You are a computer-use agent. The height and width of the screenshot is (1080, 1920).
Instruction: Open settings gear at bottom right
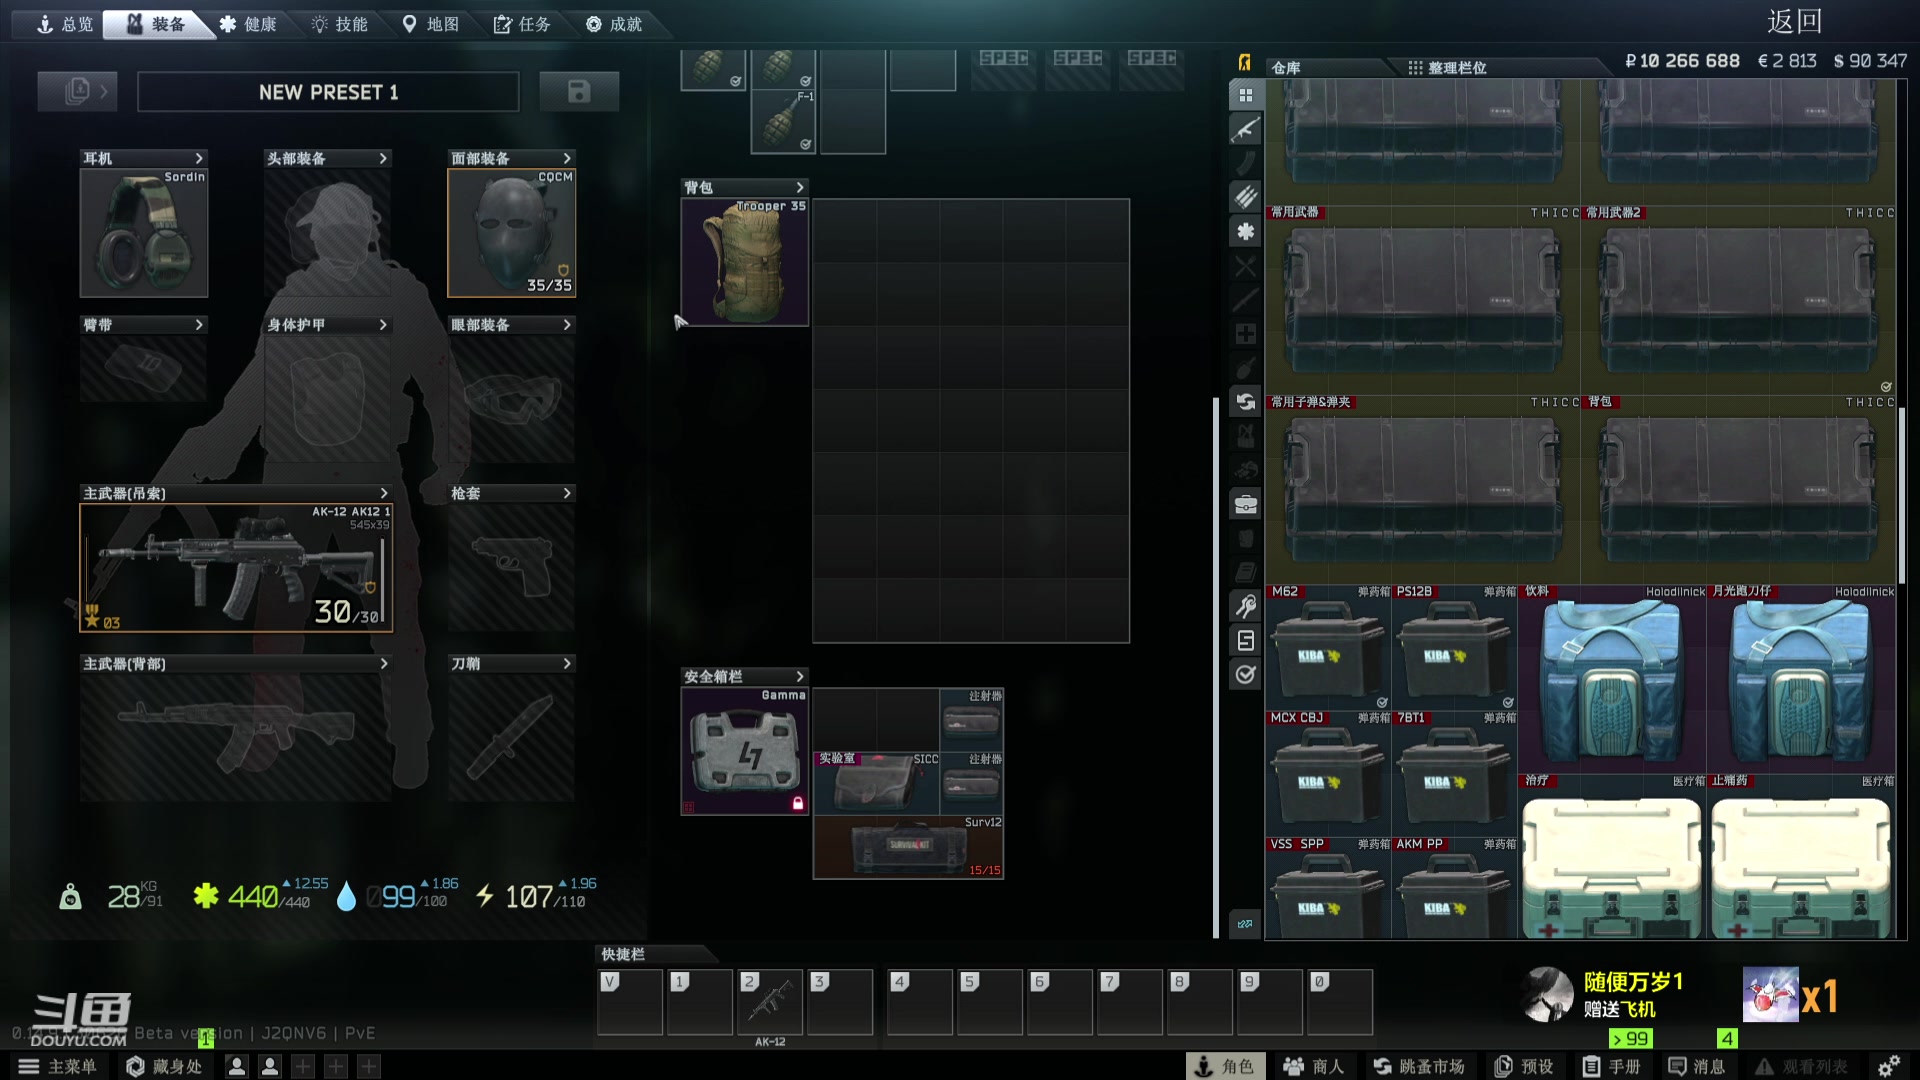click(1889, 1066)
